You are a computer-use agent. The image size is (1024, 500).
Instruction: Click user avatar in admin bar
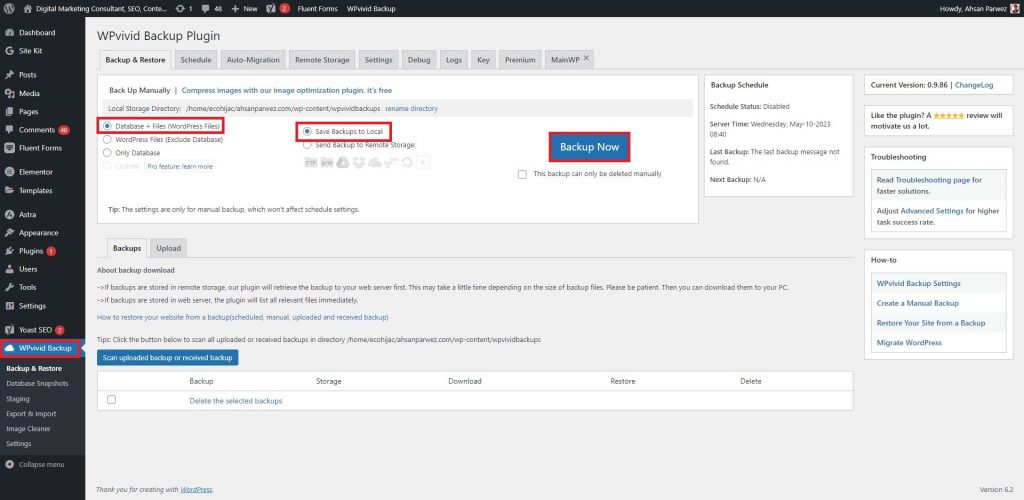click(1014, 9)
